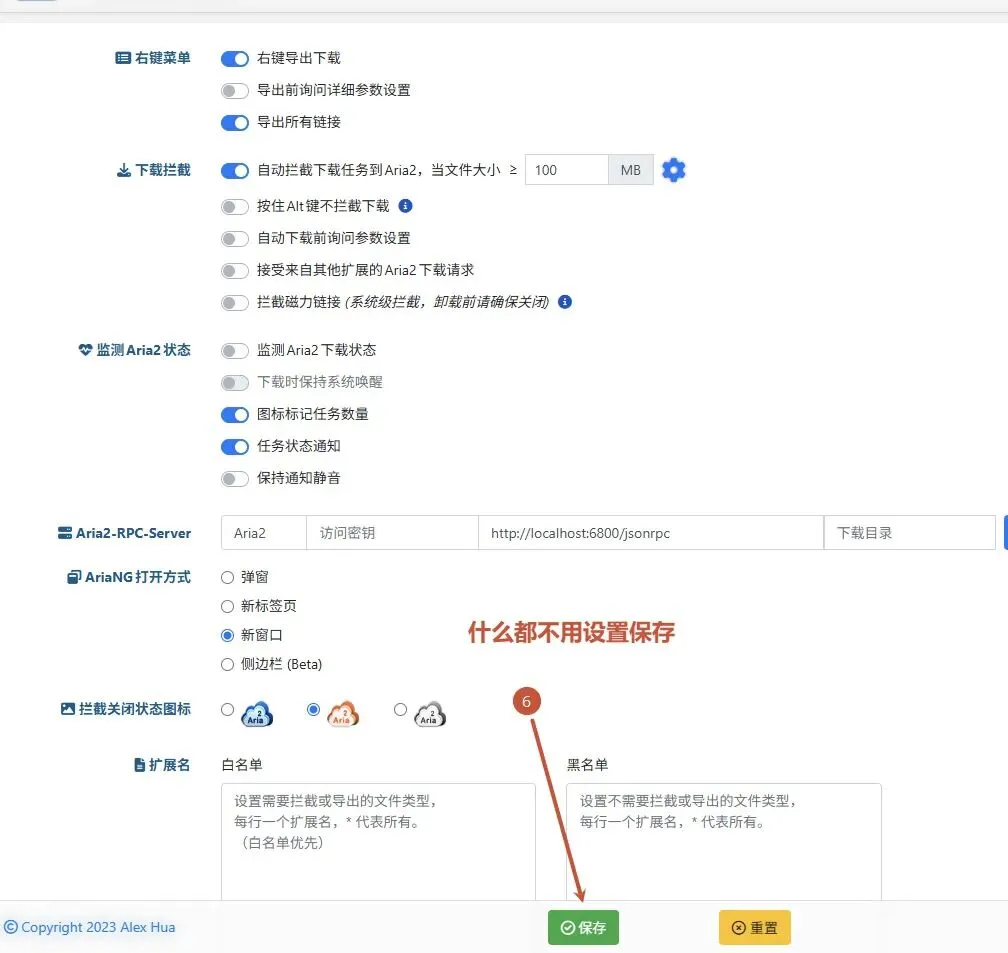Click the RPC name field showing Aria2

pyautogui.click(x=264, y=532)
